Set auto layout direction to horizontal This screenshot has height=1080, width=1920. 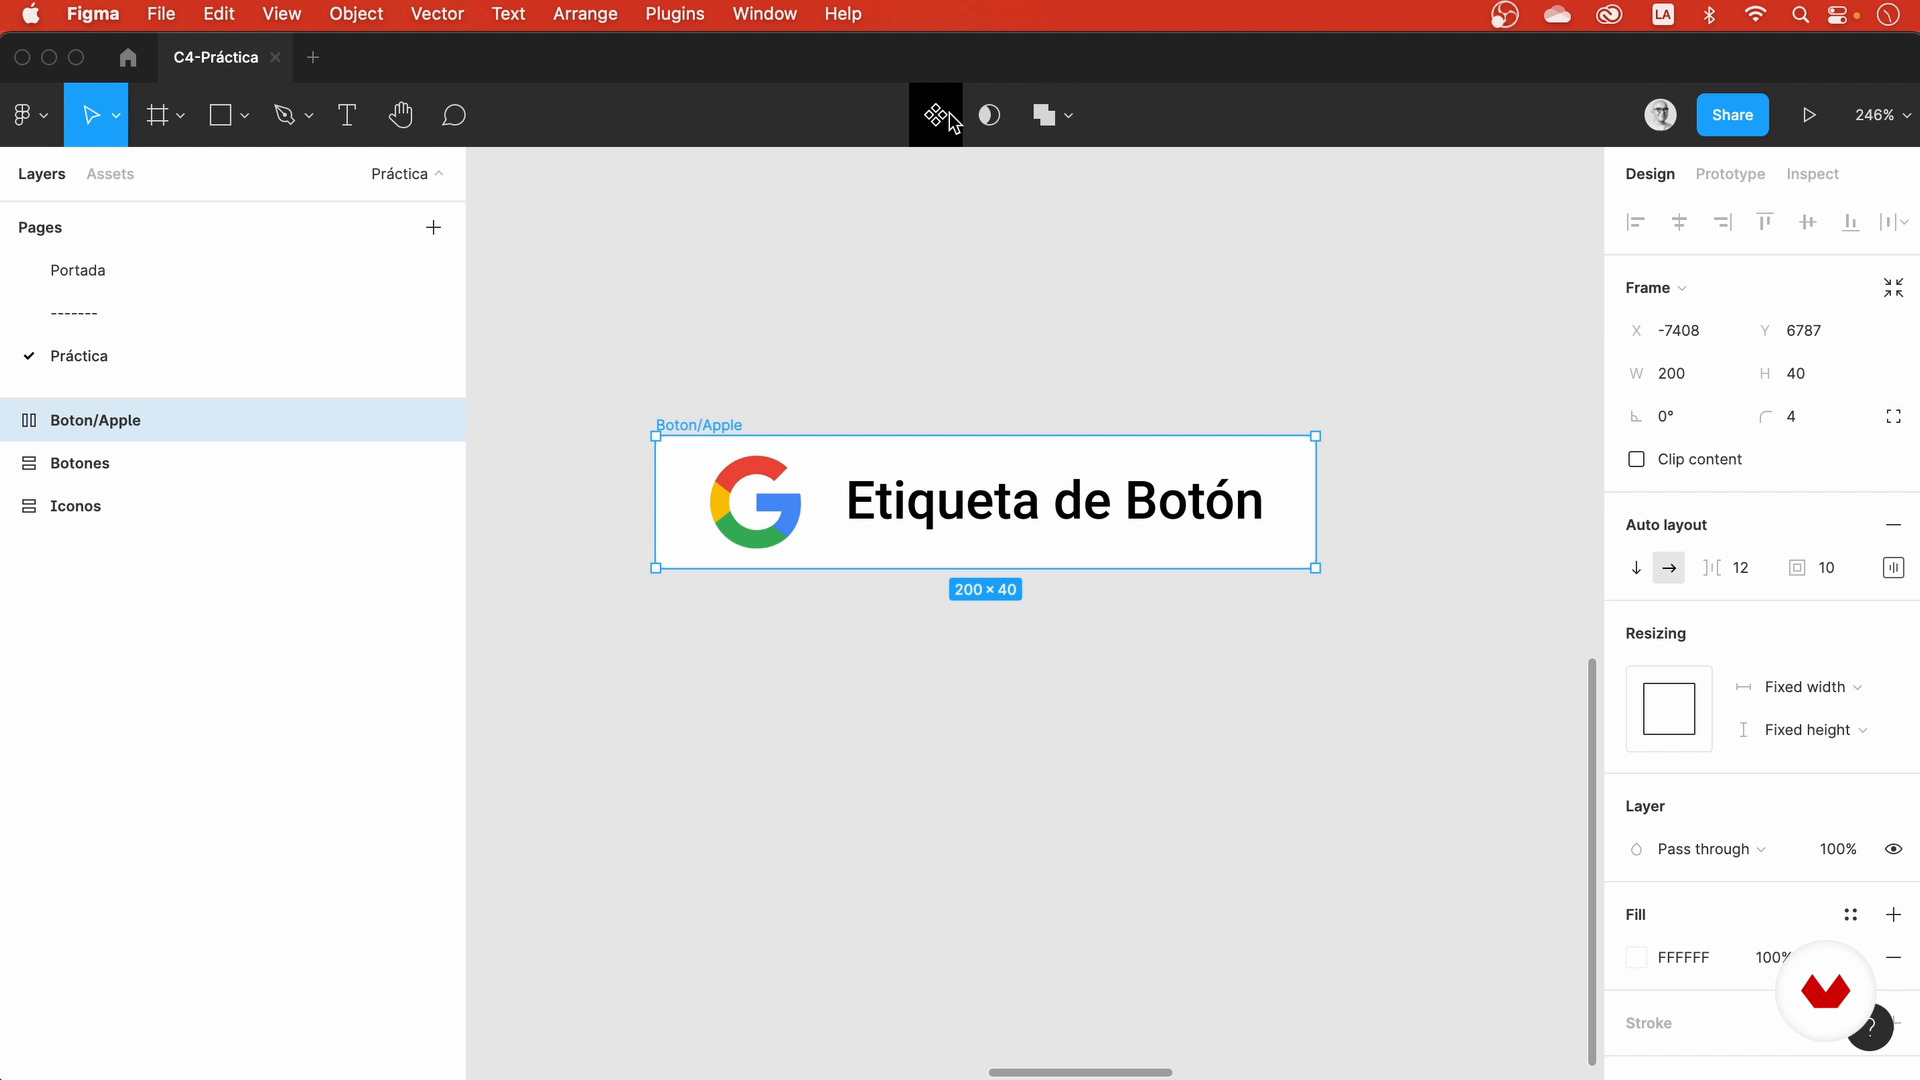(x=1669, y=568)
